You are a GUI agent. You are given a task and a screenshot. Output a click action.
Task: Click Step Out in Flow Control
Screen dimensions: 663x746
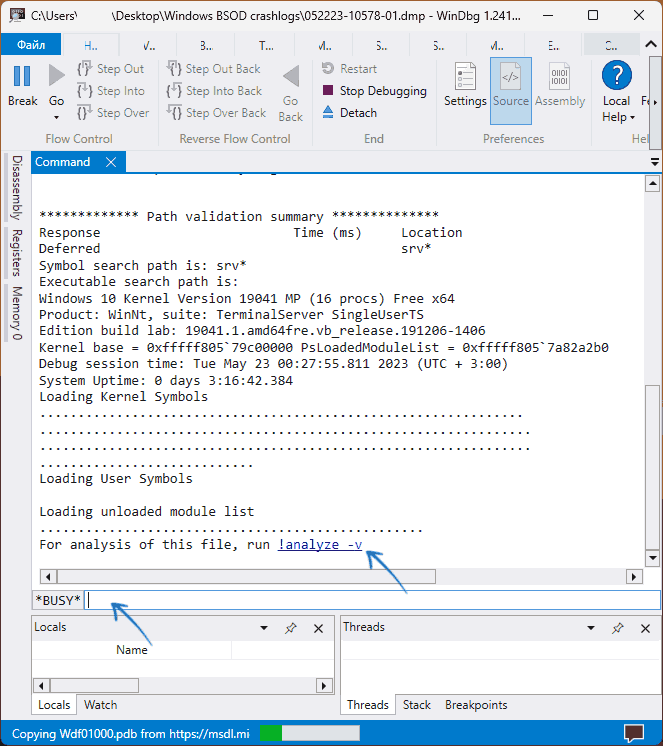click(110, 69)
